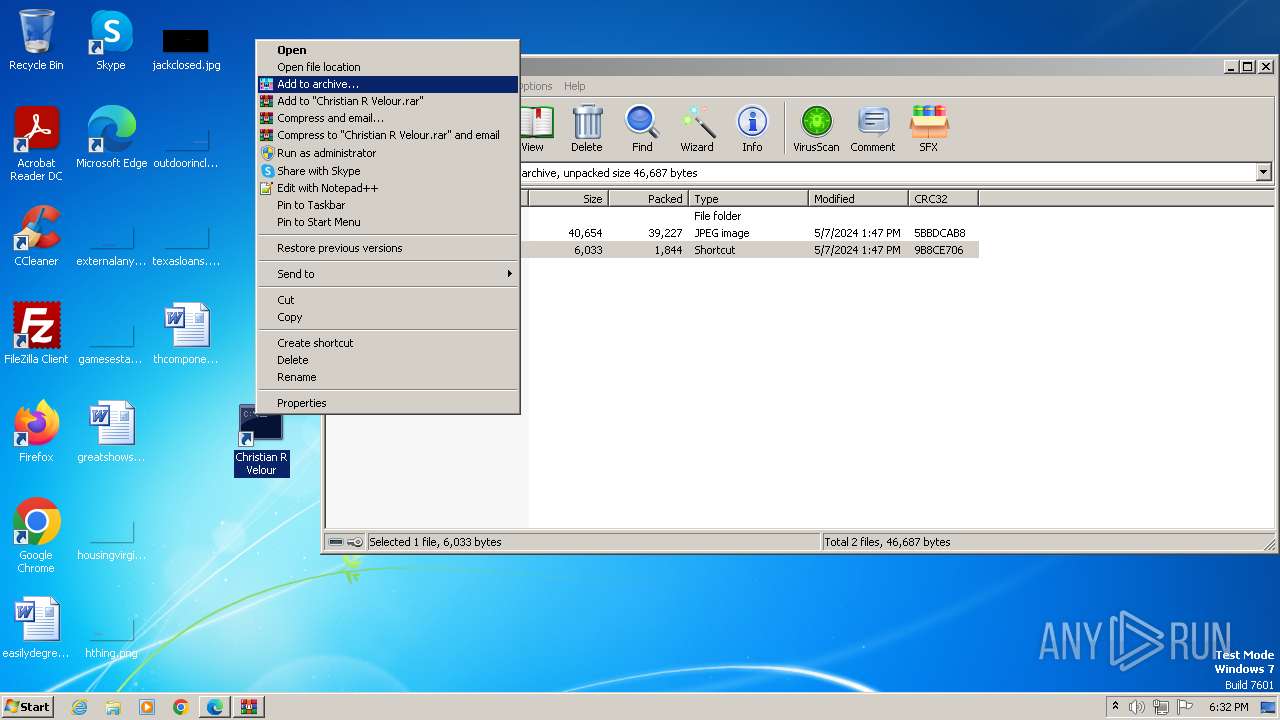Open the Firefox desktop shortcut

(x=36, y=431)
